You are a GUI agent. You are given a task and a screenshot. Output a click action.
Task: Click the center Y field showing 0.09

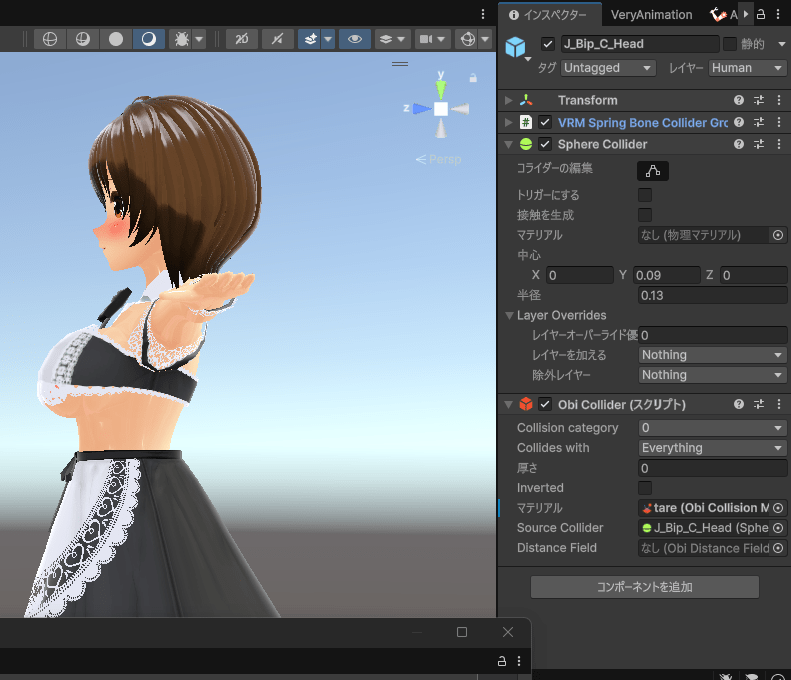click(666, 275)
